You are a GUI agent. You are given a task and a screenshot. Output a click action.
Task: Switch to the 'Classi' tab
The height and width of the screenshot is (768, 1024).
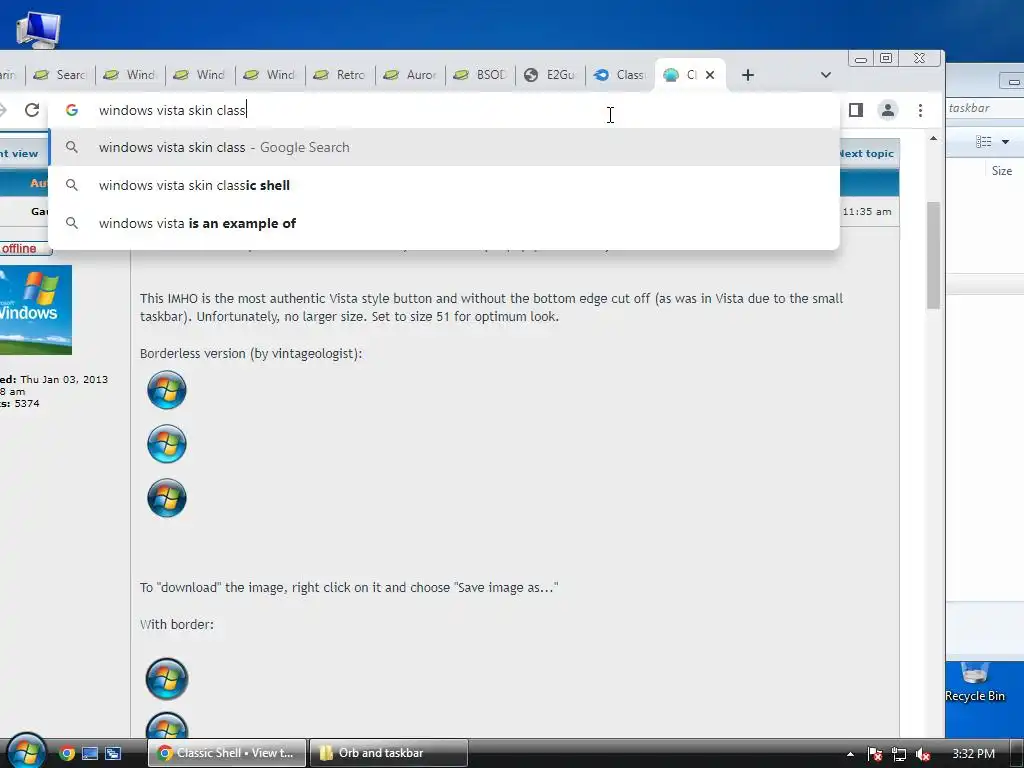pyautogui.click(x=620, y=75)
